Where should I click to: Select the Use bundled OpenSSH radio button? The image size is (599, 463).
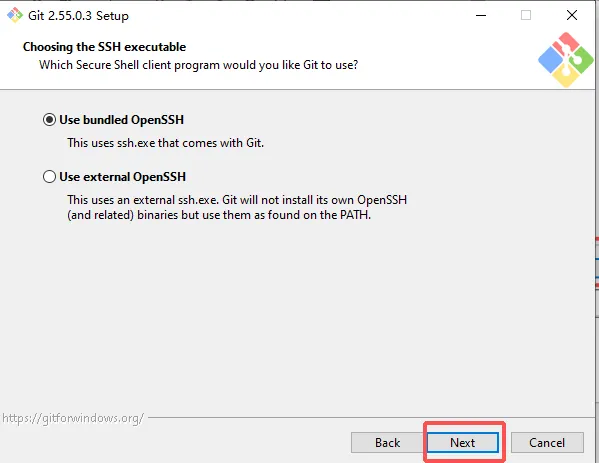click(x=49, y=120)
